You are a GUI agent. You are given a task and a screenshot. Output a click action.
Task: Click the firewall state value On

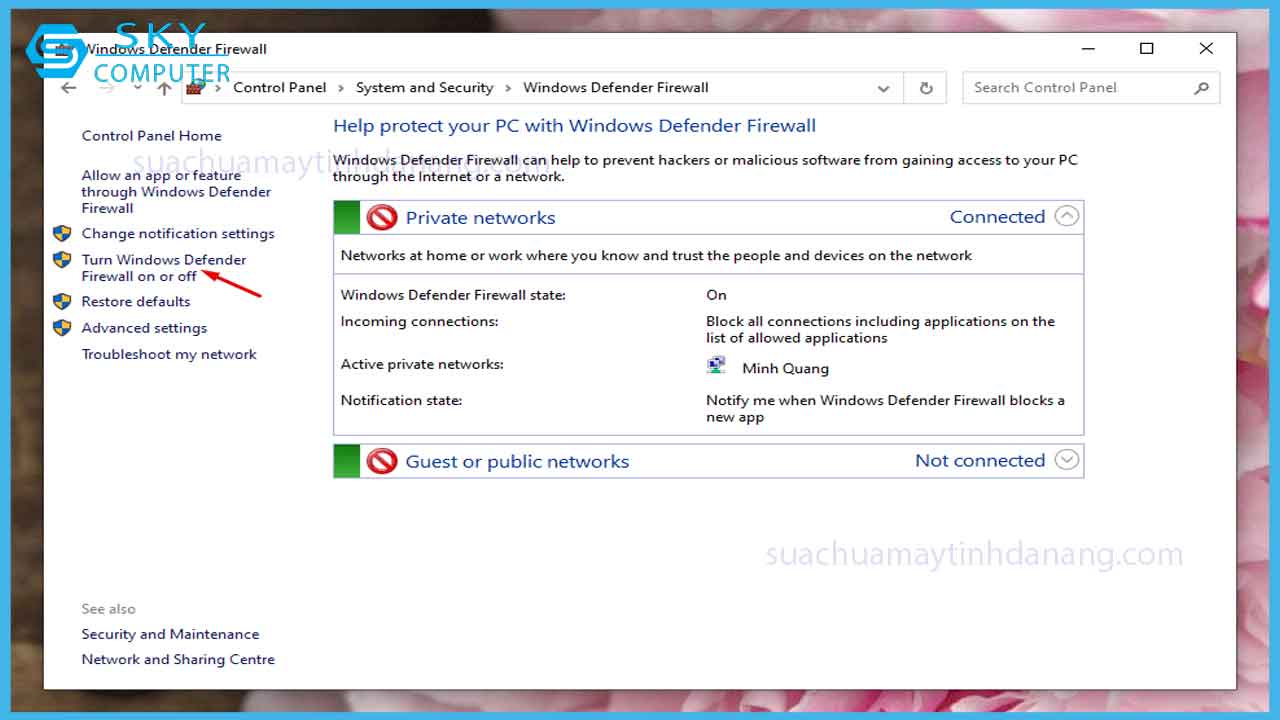point(716,295)
